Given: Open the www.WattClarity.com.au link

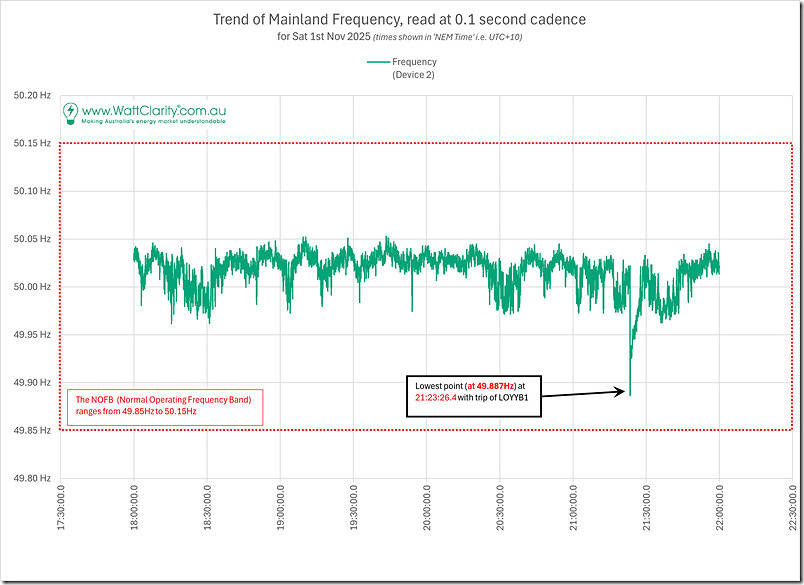Looking at the screenshot, I should pos(152,109).
